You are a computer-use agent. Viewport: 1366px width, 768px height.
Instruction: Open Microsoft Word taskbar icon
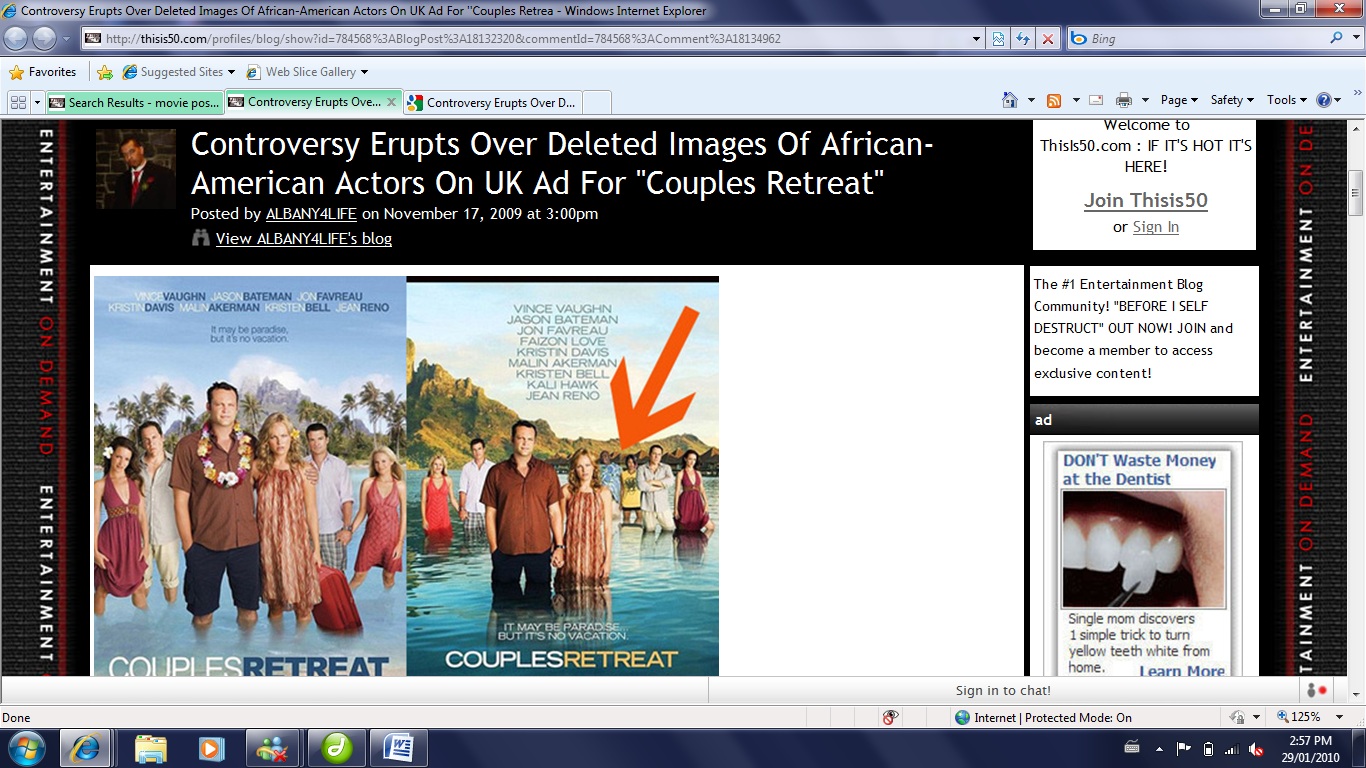(x=398, y=748)
